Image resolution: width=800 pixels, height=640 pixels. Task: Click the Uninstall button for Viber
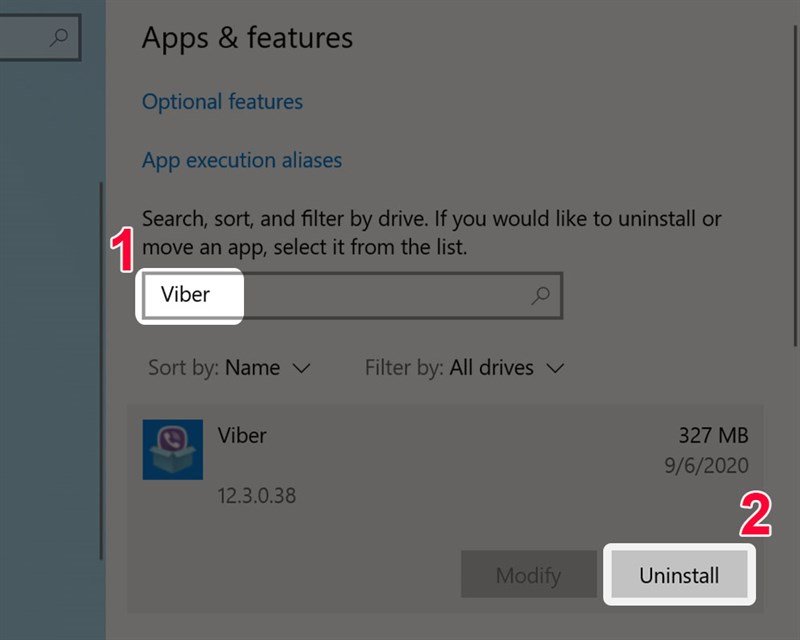point(679,575)
